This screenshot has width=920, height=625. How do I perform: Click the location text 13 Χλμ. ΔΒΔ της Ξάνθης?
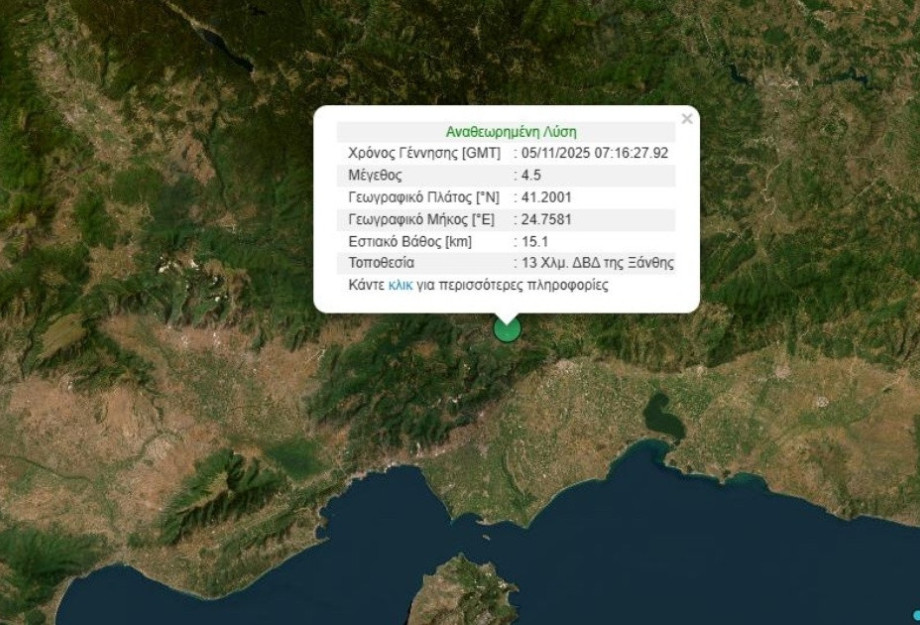click(x=597, y=263)
